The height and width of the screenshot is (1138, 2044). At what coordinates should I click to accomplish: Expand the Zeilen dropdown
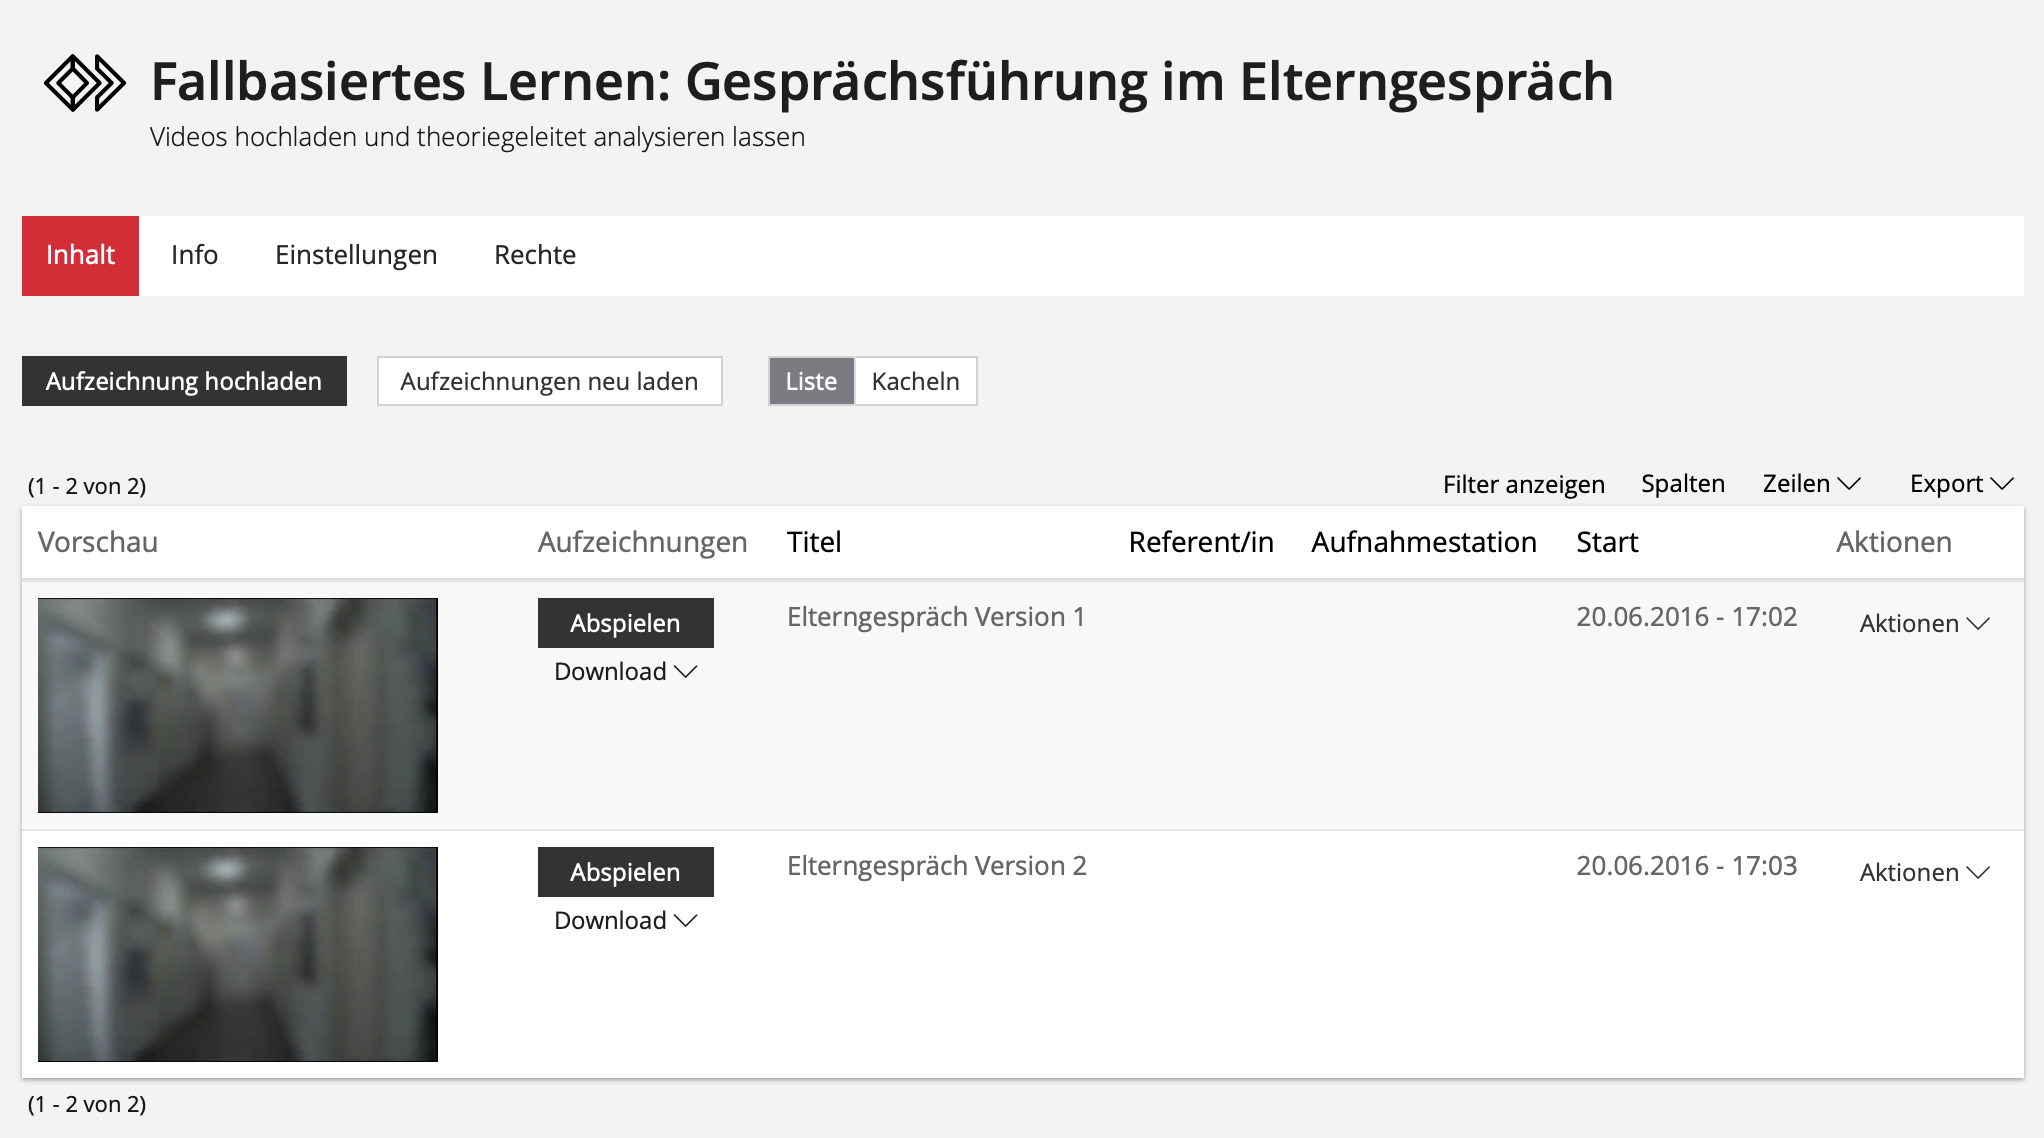click(1810, 484)
